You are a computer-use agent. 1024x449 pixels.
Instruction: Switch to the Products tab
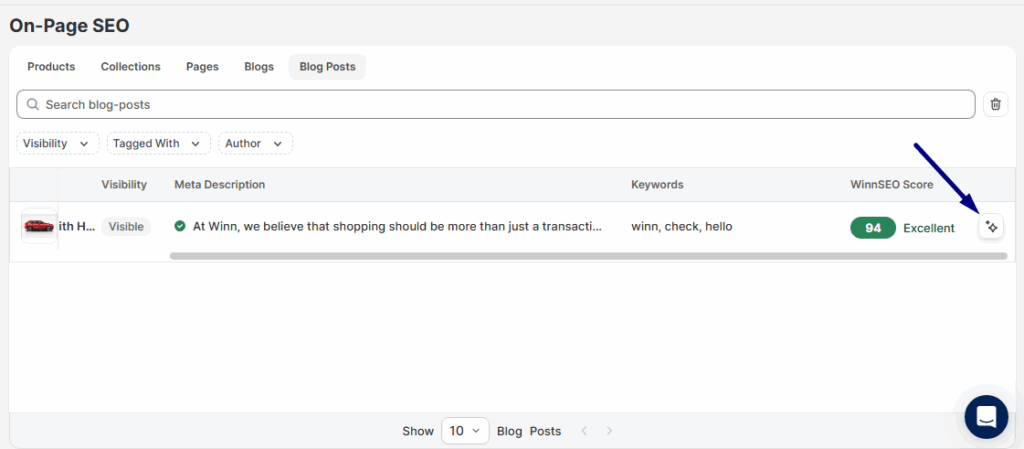[51, 67]
